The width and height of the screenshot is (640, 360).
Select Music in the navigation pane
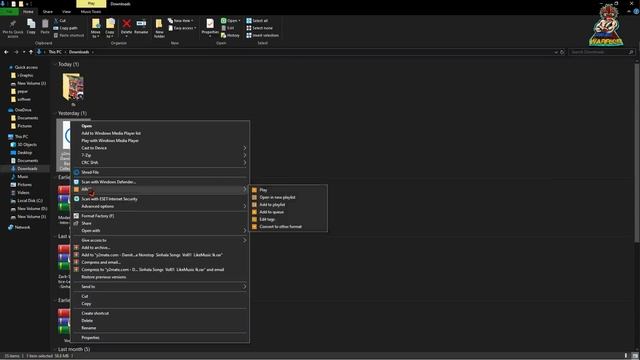point(23,177)
